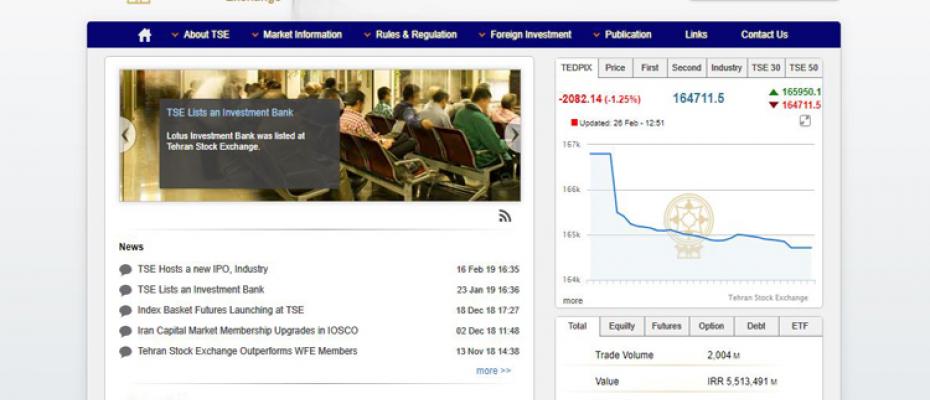Click the speech bubble beside TSE Lists an Investment Bank news
The height and width of the screenshot is (400, 930).
[x=125, y=290]
